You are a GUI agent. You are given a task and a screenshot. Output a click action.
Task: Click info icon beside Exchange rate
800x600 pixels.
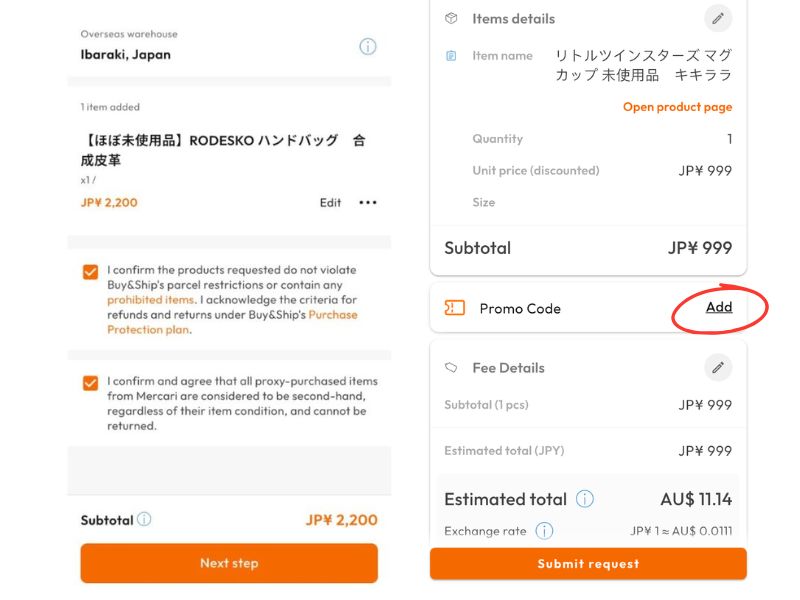click(x=544, y=531)
